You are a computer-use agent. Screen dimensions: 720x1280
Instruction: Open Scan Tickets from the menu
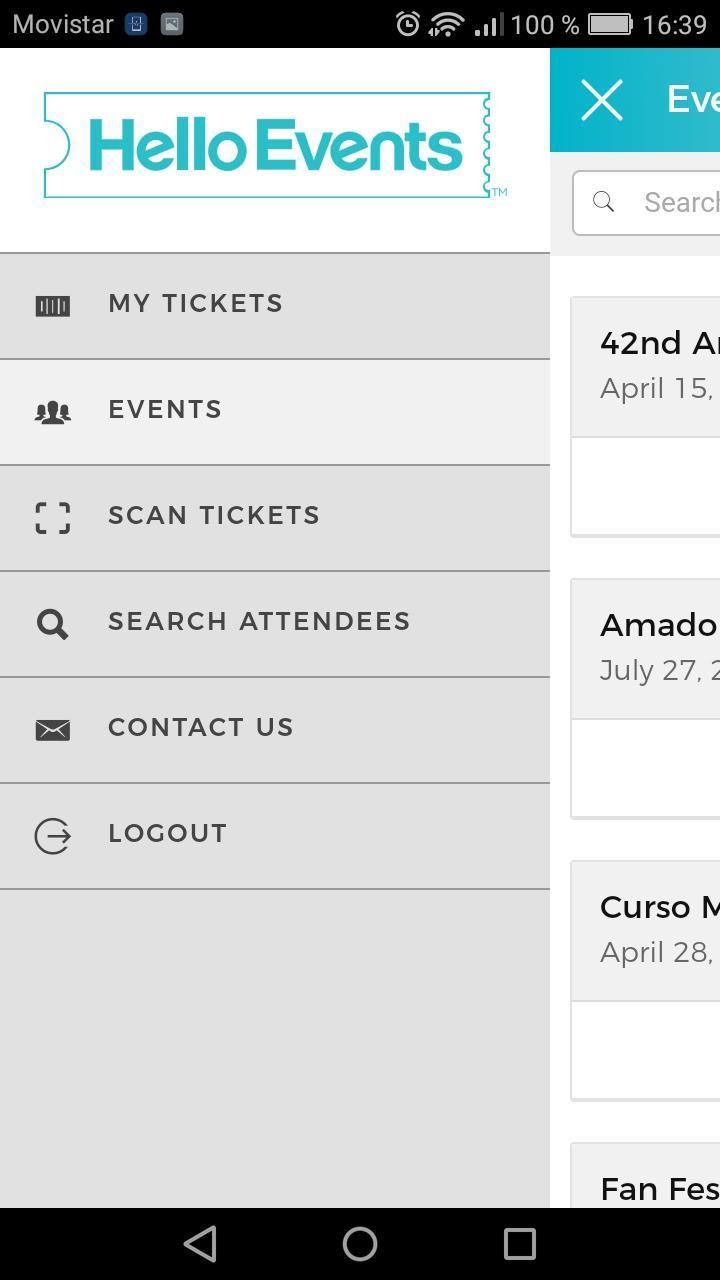click(x=214, y=516)
